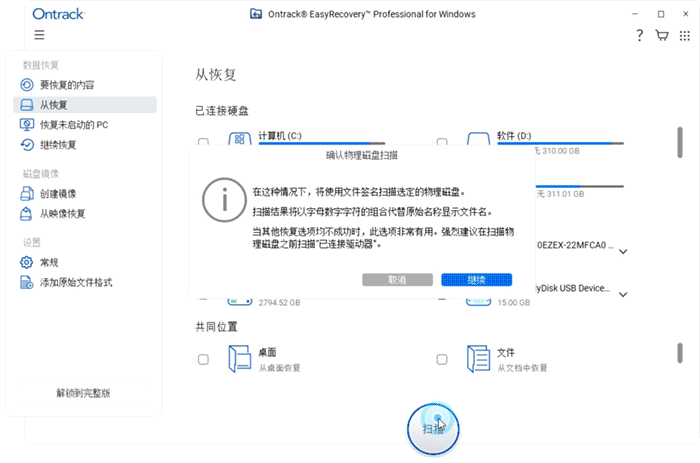Click the 软件 (D:) drive icon
The height and width of the screenshot is (463, 700).
pos(479,139)
